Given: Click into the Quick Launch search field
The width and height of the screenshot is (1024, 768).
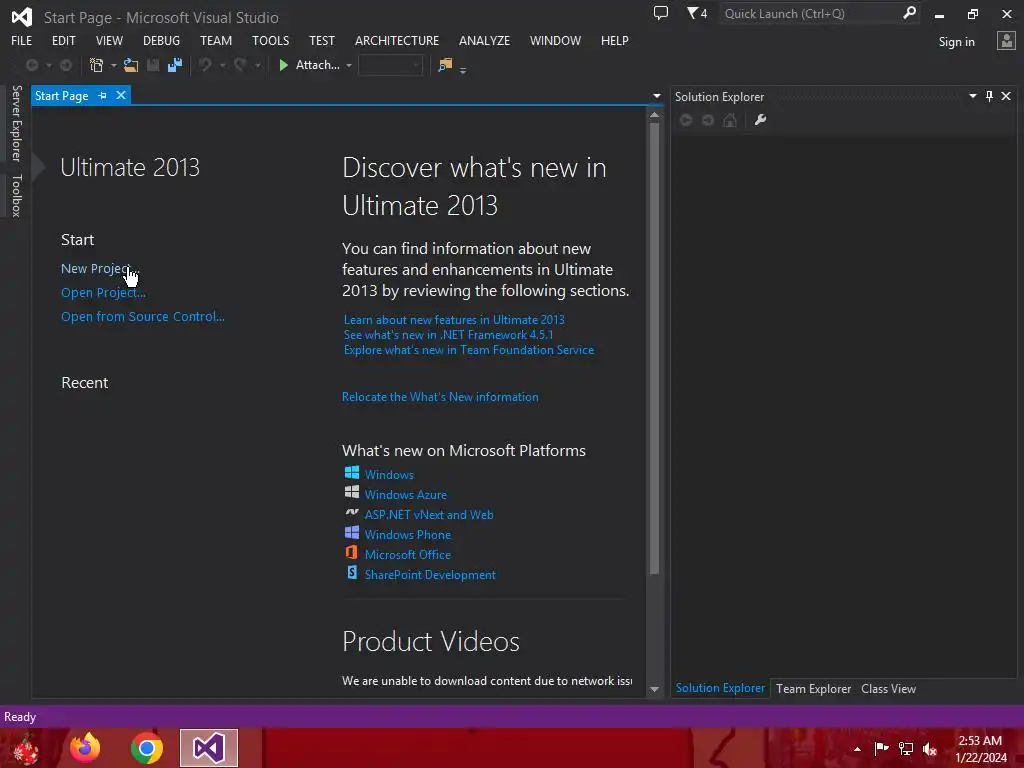Looking at the screenshot, I should pyautogui.click(x=810, y=13).
